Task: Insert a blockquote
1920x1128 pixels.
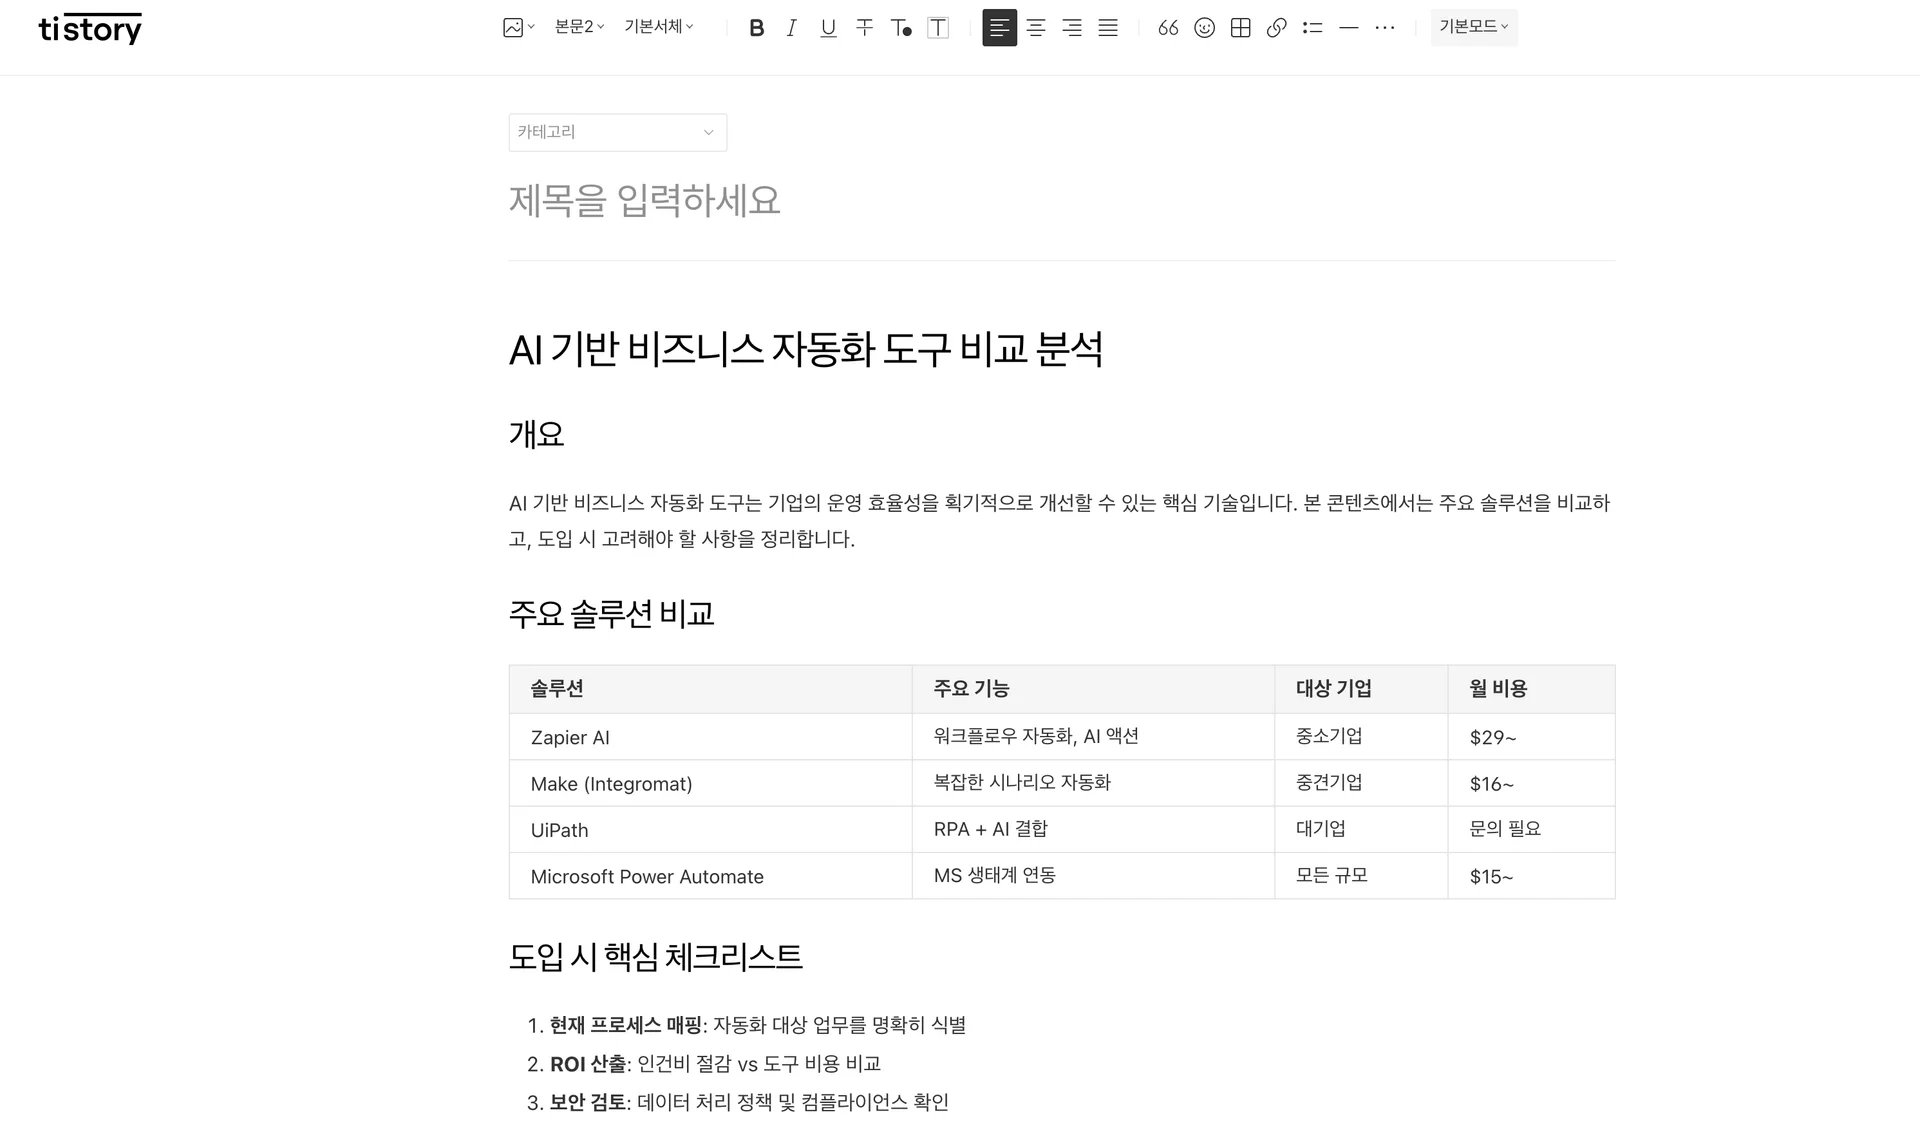Action: (x=1168, y=28)
